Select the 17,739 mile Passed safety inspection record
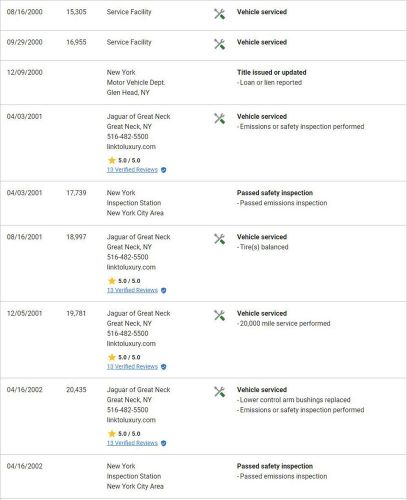 (x=203, y=203)
